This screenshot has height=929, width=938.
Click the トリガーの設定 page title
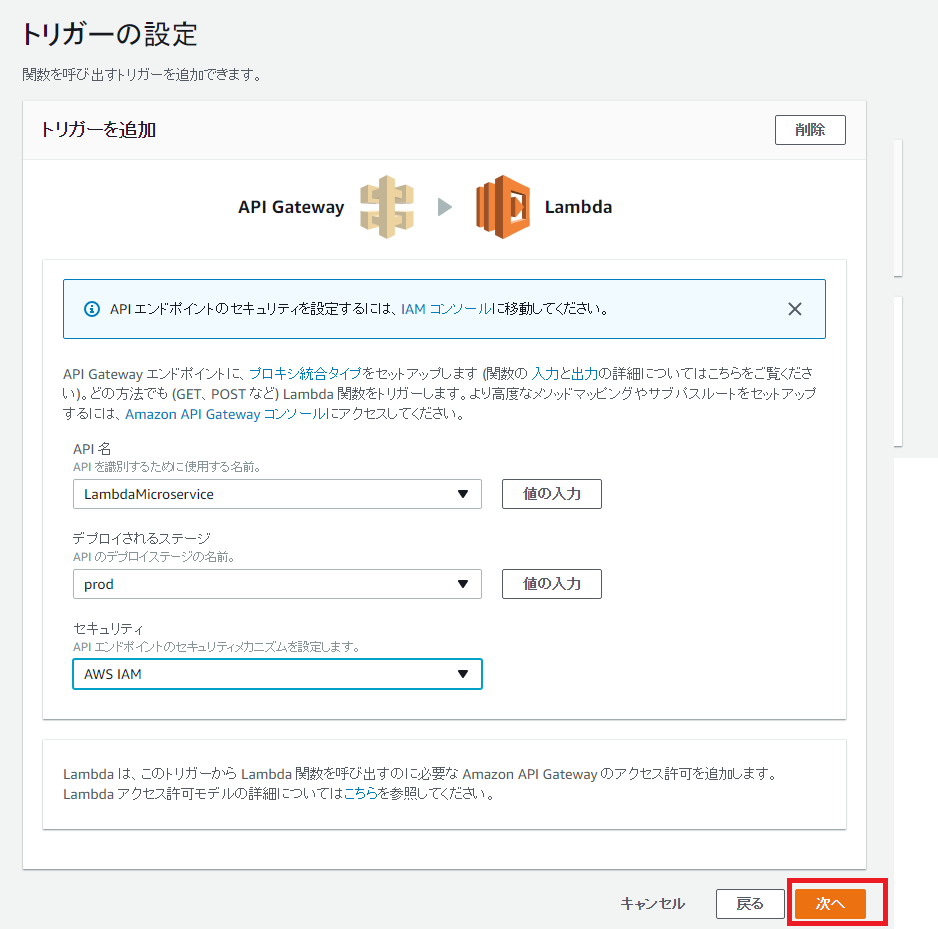(x=109, y=34)
